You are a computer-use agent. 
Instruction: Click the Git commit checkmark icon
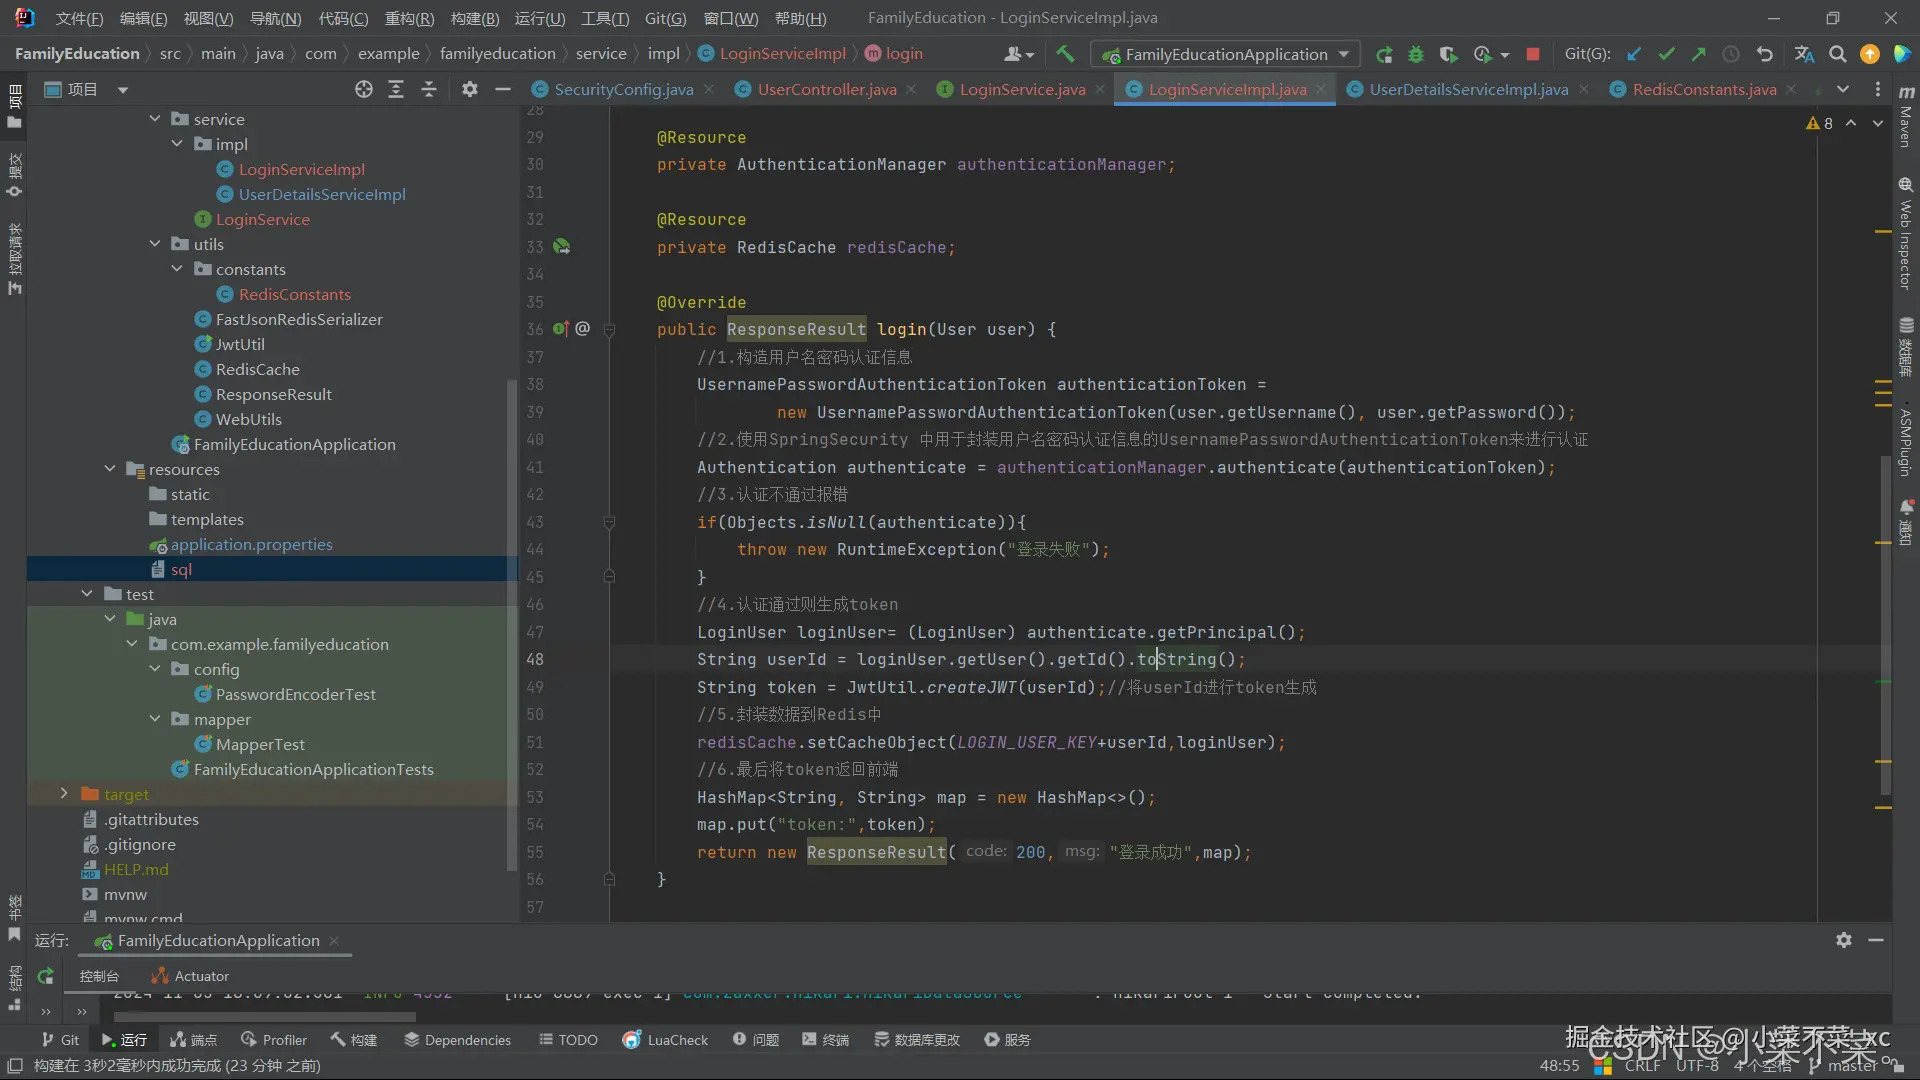point(1666,54)
